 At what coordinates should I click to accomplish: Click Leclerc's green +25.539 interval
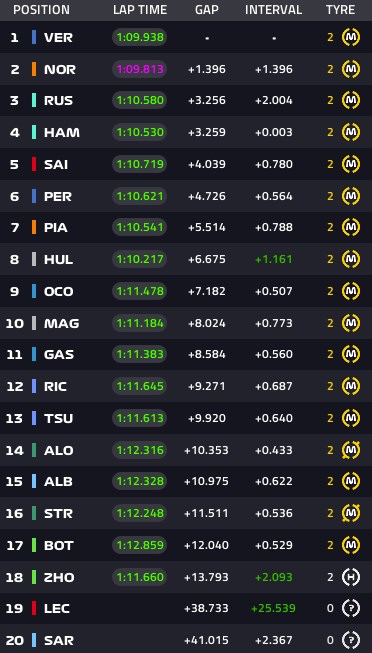click(x=273, y=608)
